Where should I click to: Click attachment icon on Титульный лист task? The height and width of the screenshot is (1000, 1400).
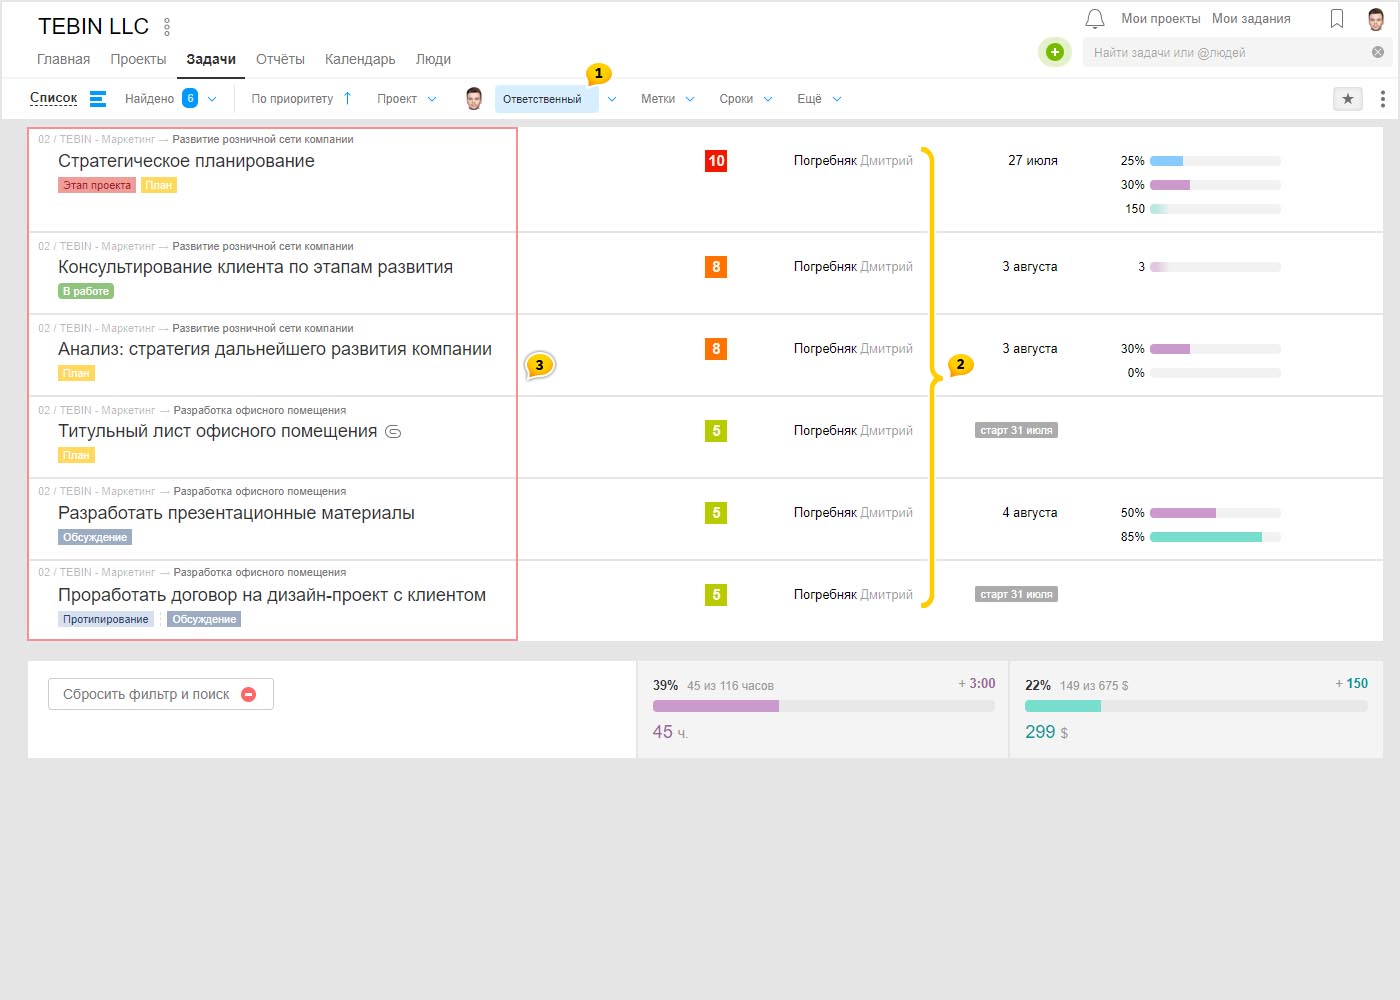[x=393, y=432]
